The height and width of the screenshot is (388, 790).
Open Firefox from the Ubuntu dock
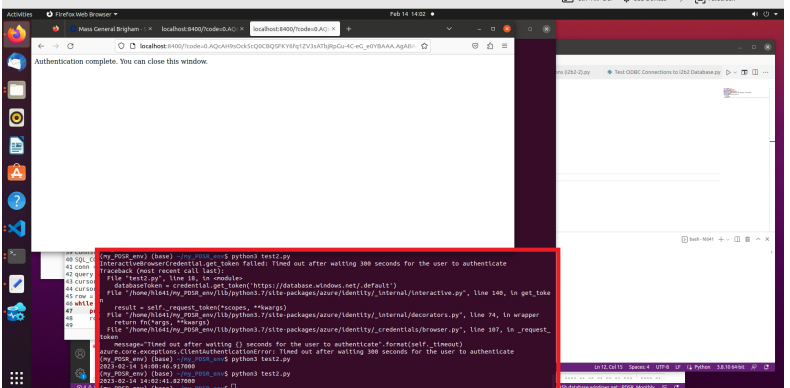(x=16, y=35)
